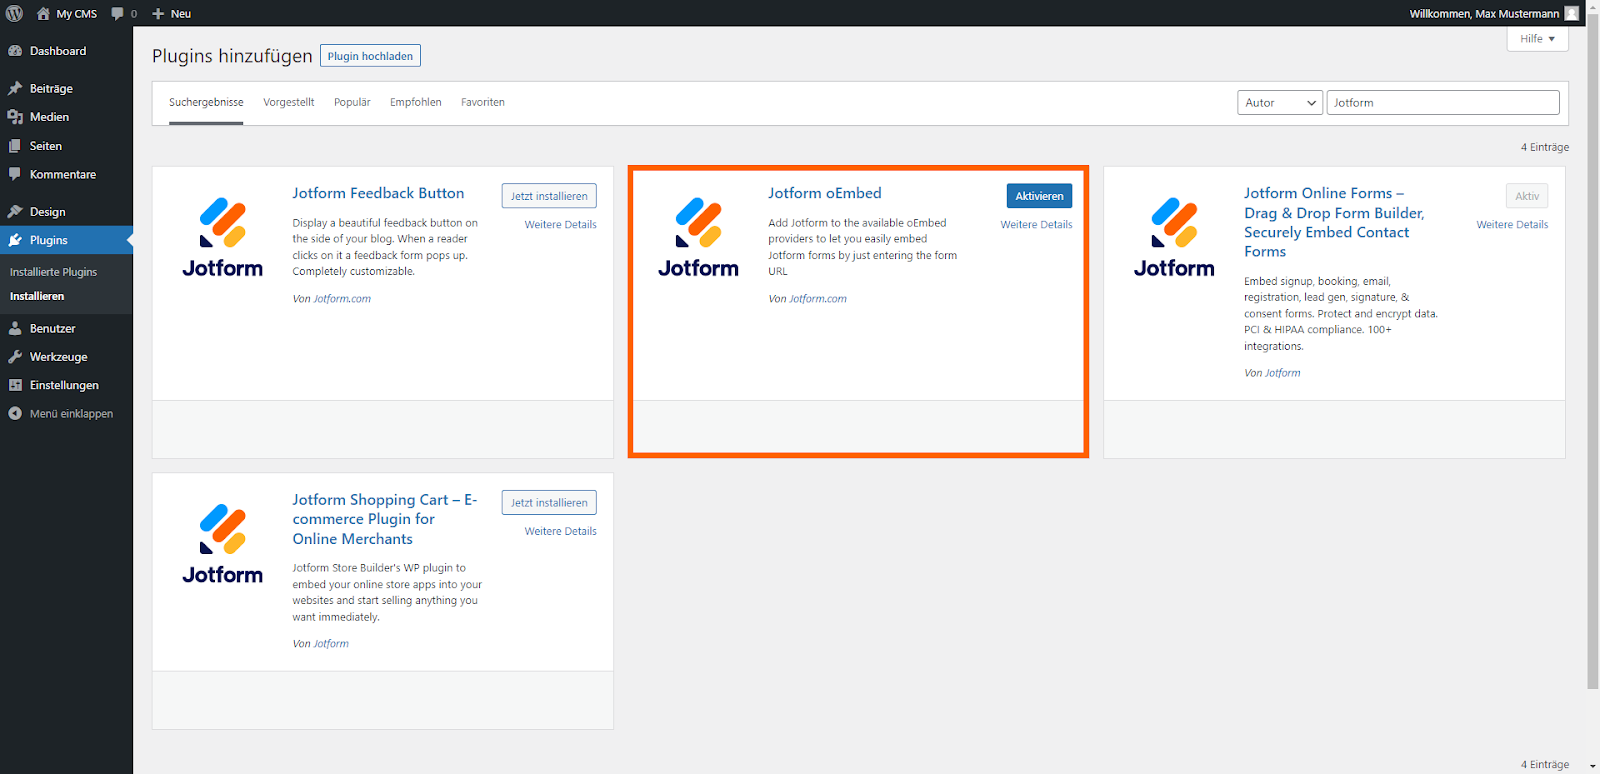The image size is (1600, 774).
Task: Click the Dashboard icon in sidebar
Action: click(x=15, y=51)
